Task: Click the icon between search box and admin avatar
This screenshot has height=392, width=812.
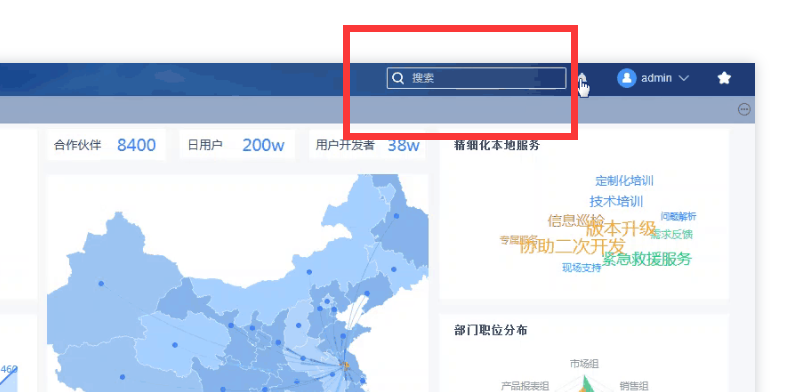Action: point(582,80)
